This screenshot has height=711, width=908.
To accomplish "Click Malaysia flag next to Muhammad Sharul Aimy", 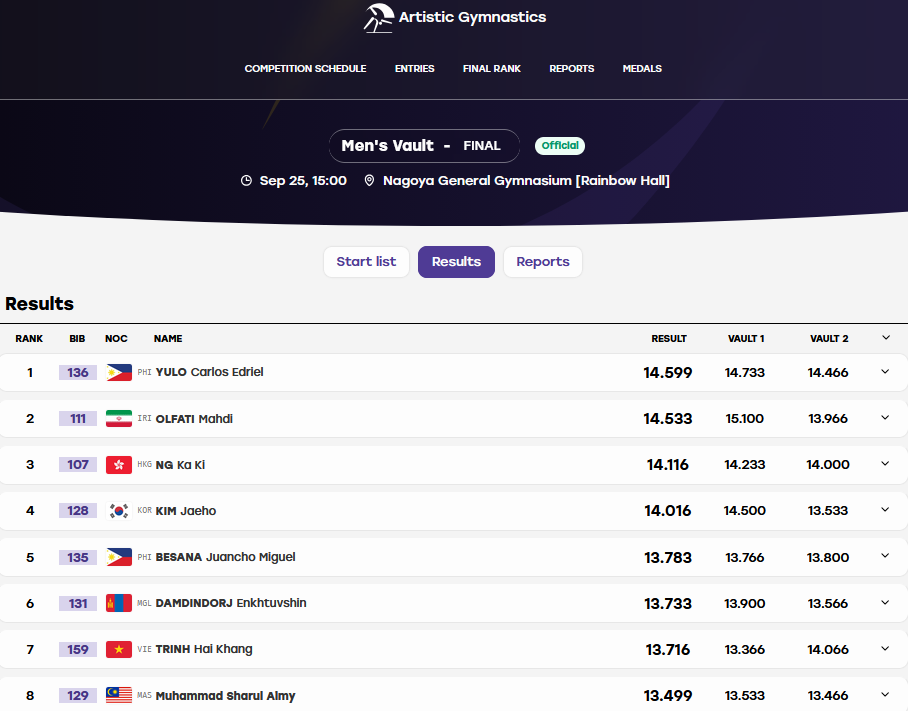I will [x=119, y=695].
